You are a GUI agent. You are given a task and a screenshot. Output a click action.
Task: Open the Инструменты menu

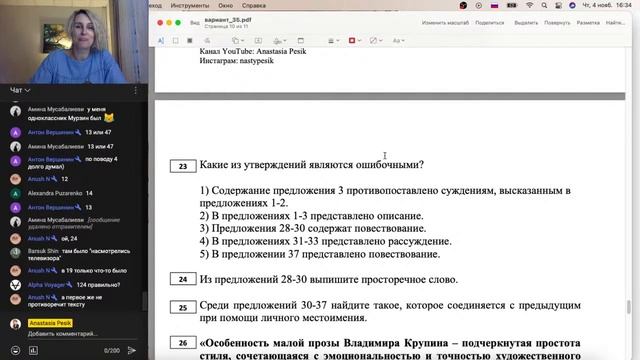(x=190, y=6)
